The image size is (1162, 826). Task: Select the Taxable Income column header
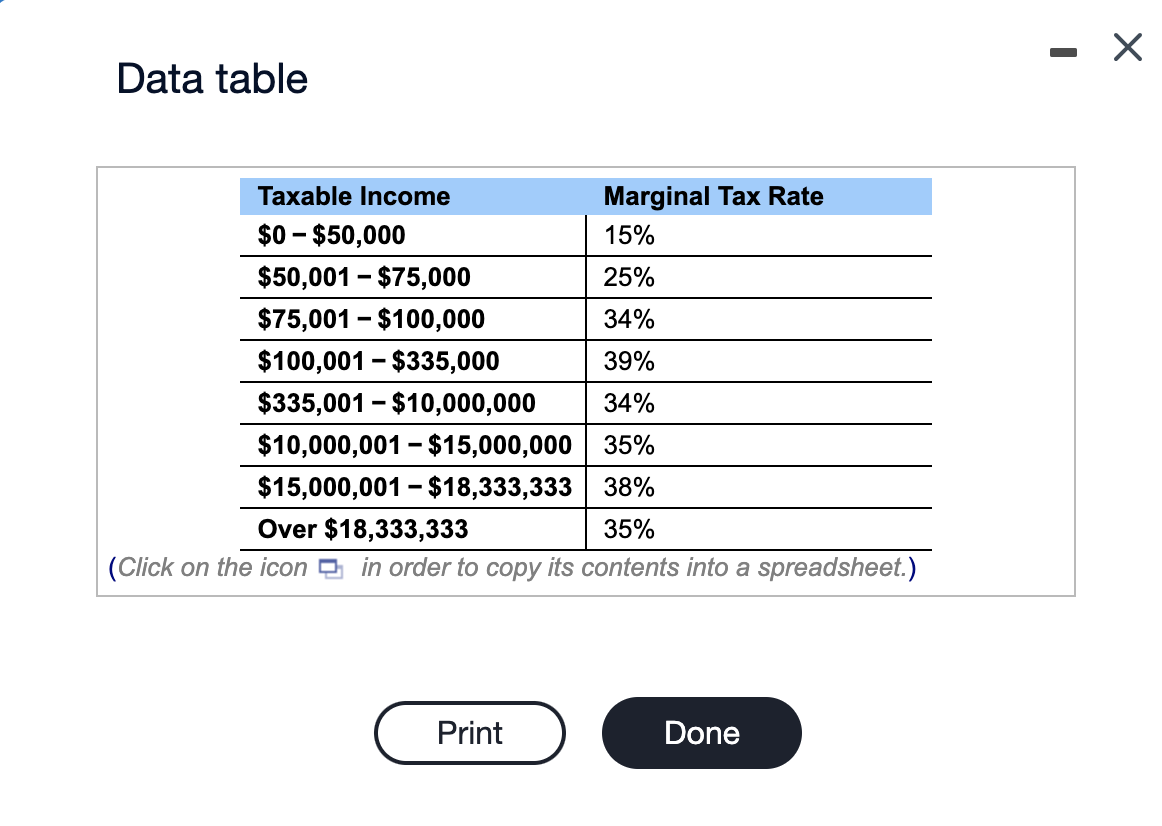(353, 196)
